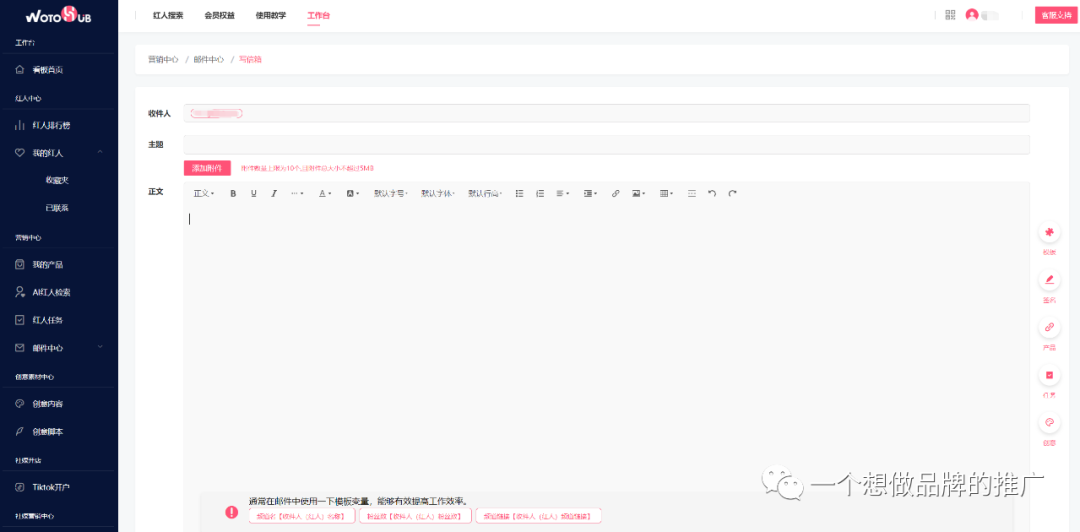Open the insert table dropdown
The height and width of the screenshot is (532, 1080).
click(x=667, y=194)
